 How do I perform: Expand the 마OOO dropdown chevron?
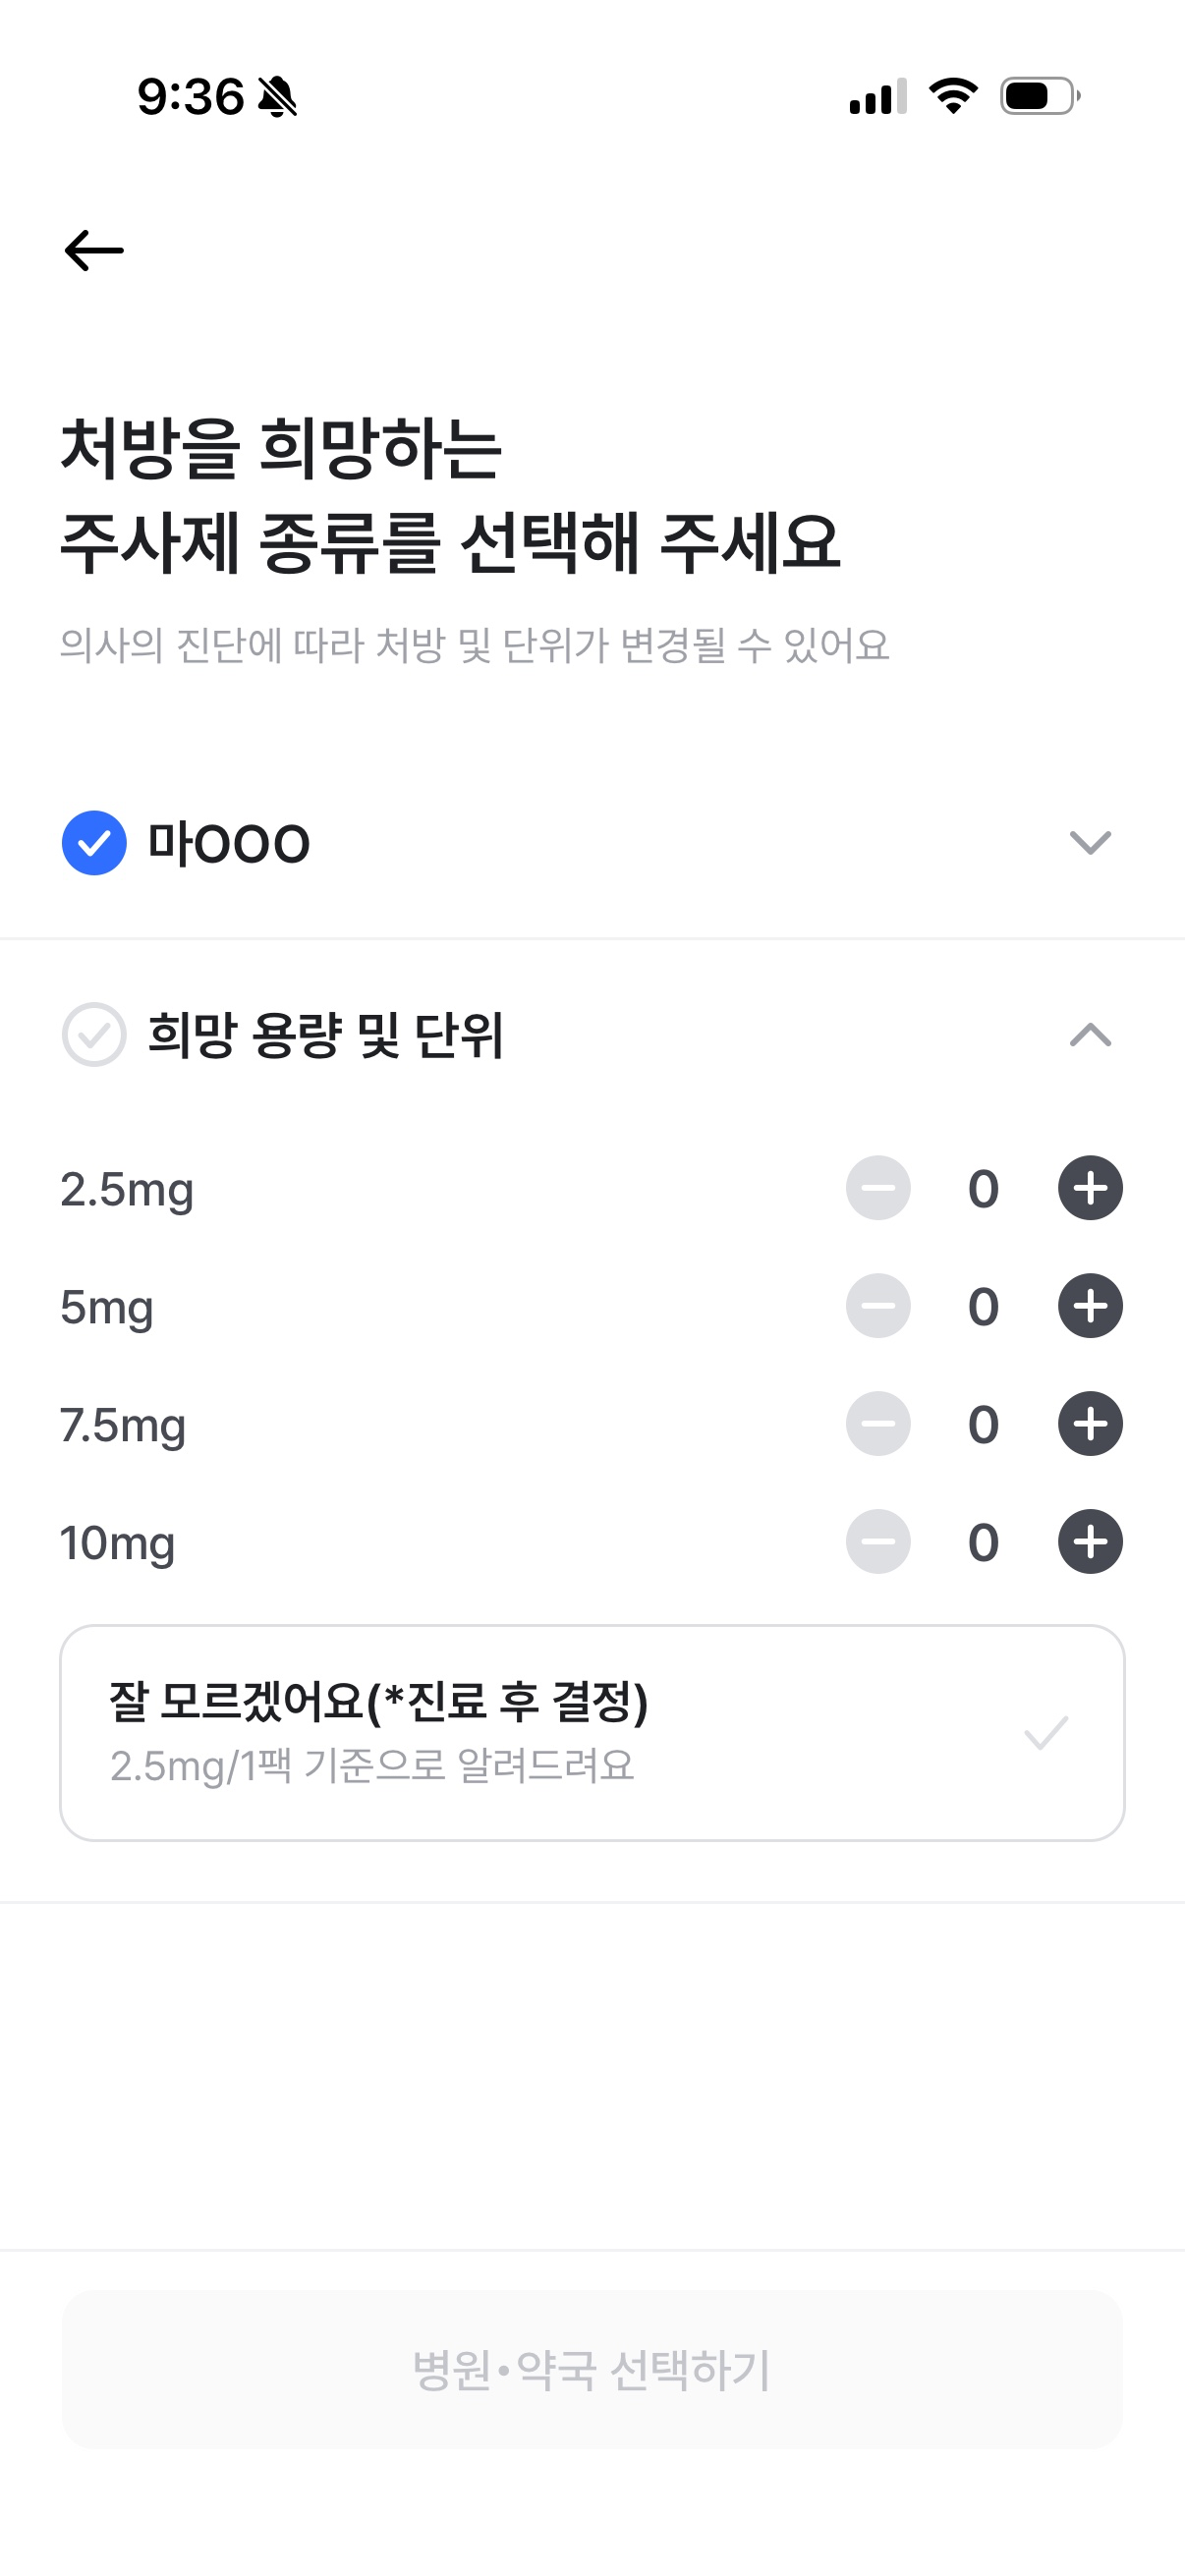click(1090, 843)
